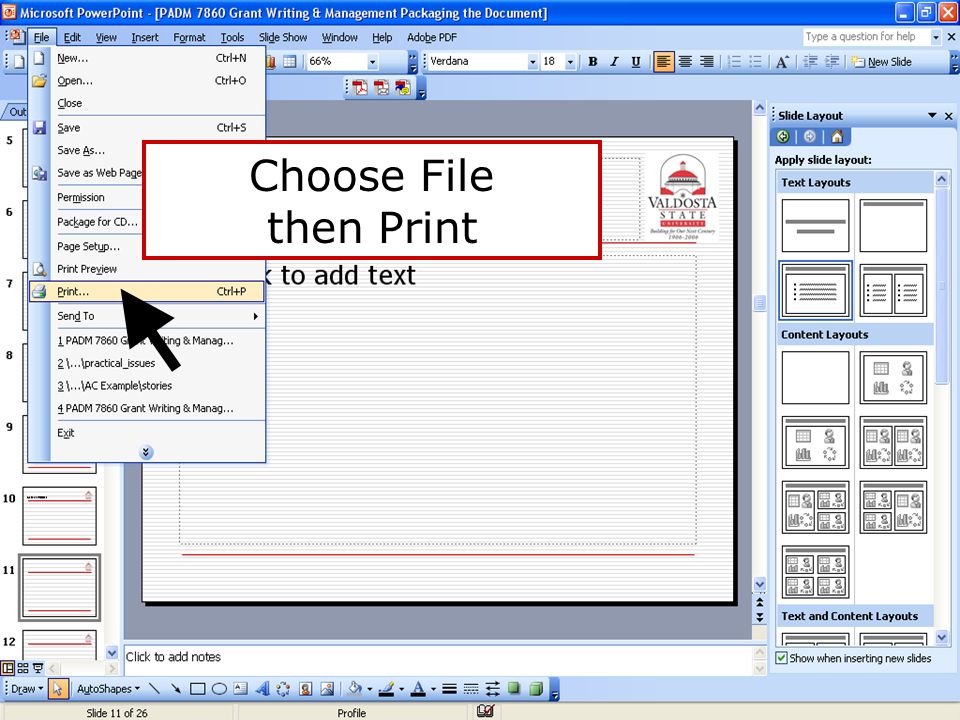Open the font size 18 dropdown
This screenshot has width=960, height=720.
pyautogui.click(x=570, y=61)
